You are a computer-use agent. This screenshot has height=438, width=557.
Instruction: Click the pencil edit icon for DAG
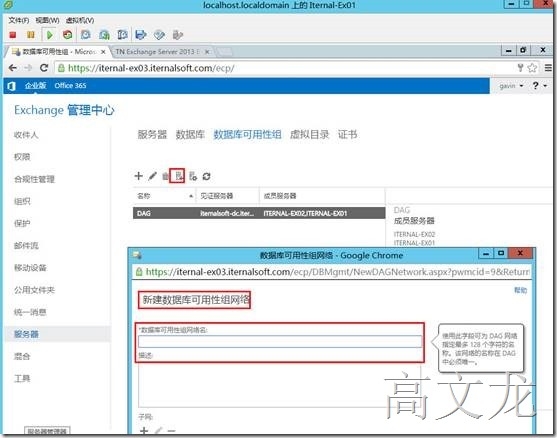152,176
